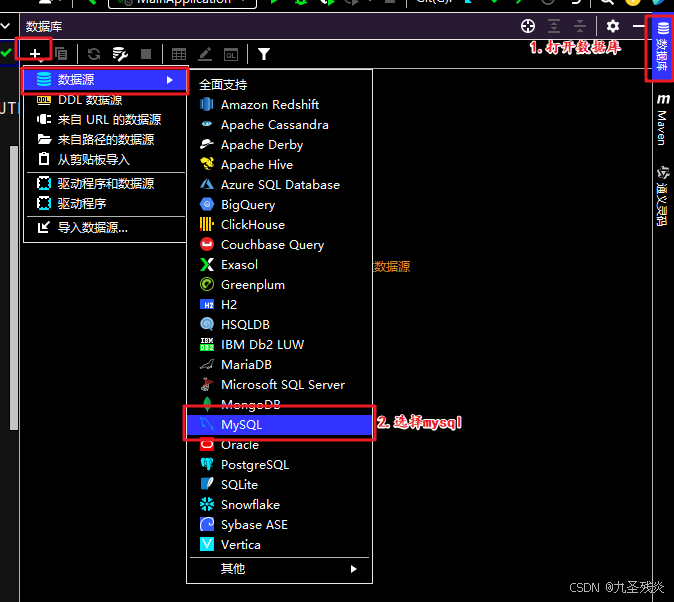Select Snowflake data source

coord(279,504)
